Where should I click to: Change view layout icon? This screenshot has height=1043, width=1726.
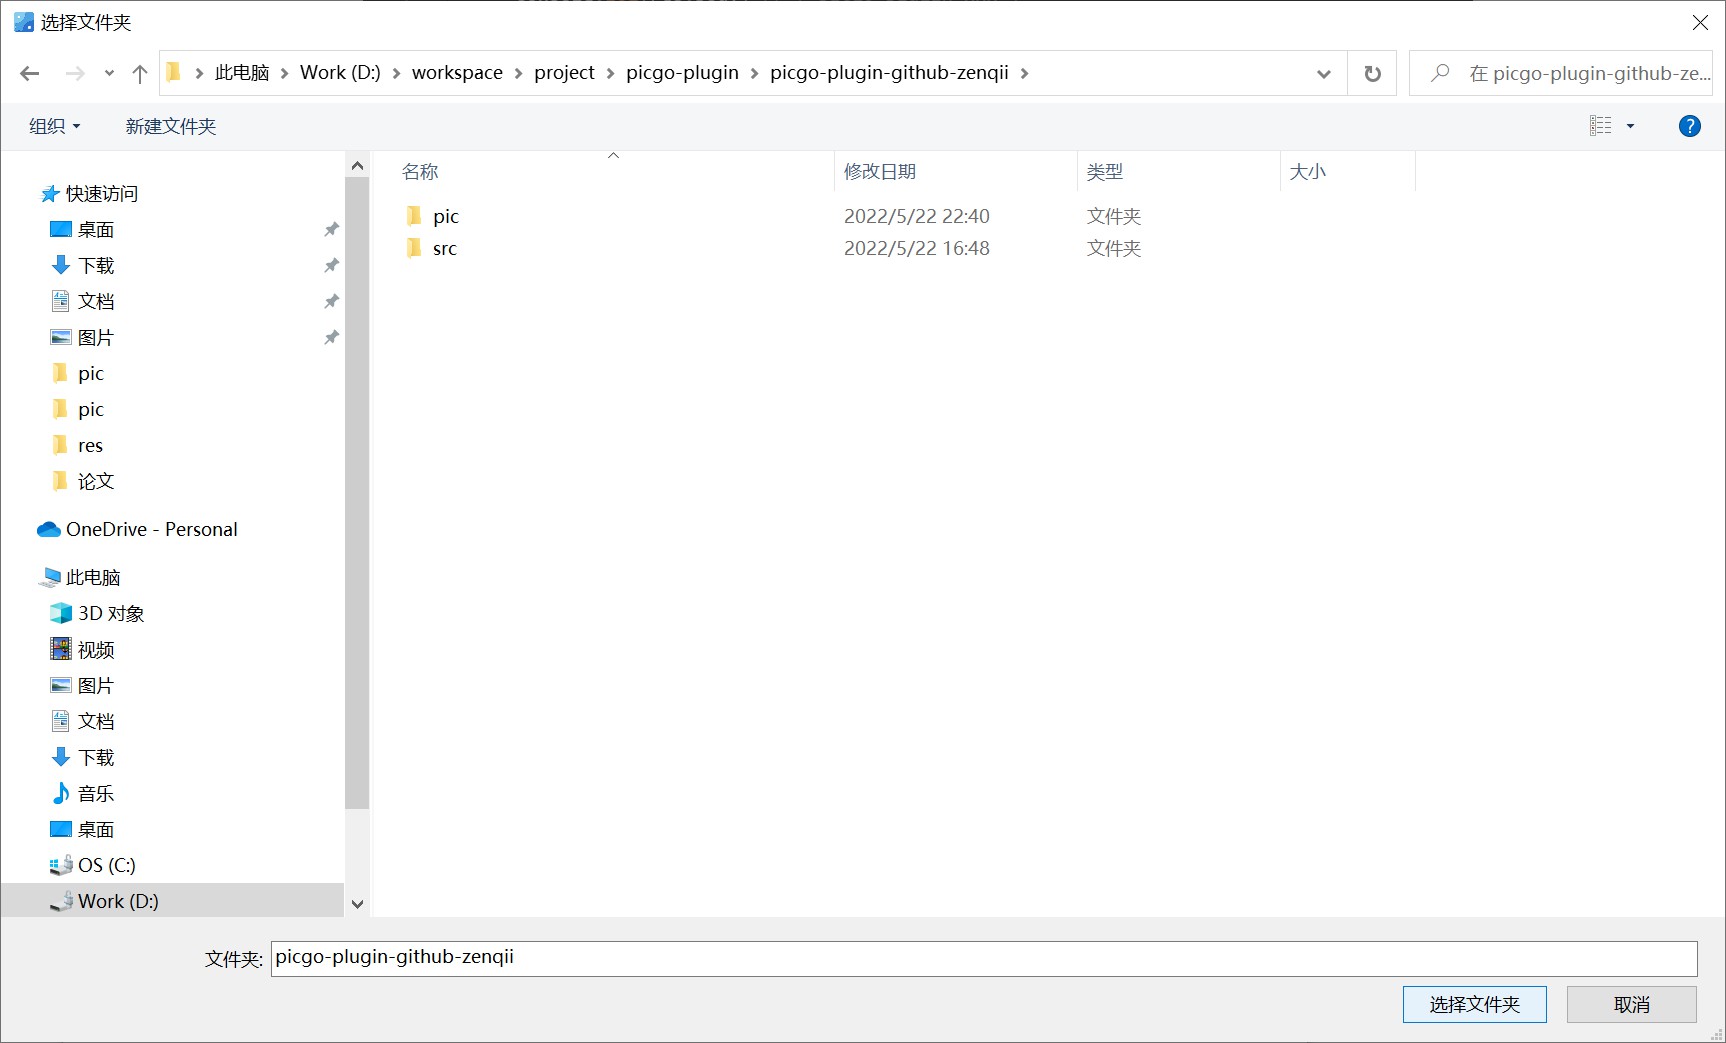click(1601, 125)
